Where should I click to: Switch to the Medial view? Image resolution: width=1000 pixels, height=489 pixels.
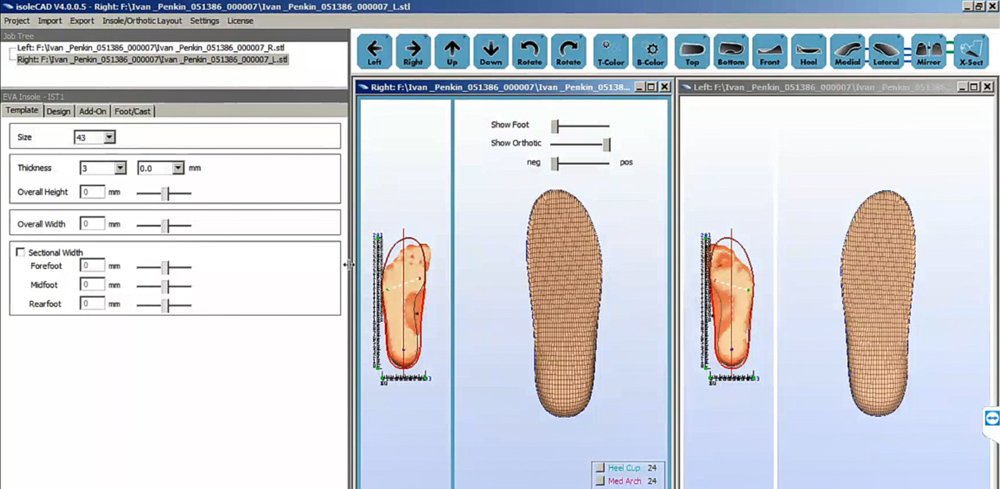click(847, 50)
